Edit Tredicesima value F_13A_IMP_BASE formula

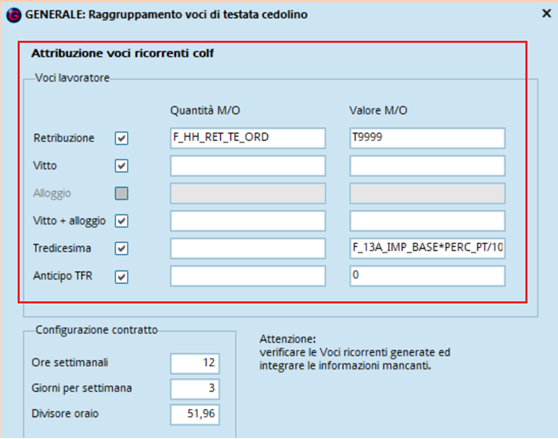(427, 248)
